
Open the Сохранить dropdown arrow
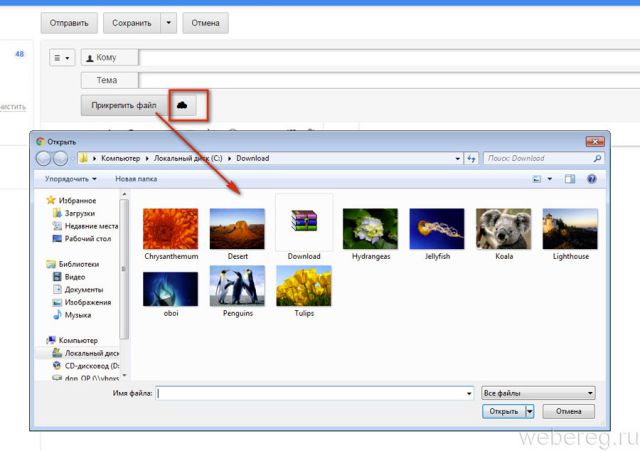169,23
